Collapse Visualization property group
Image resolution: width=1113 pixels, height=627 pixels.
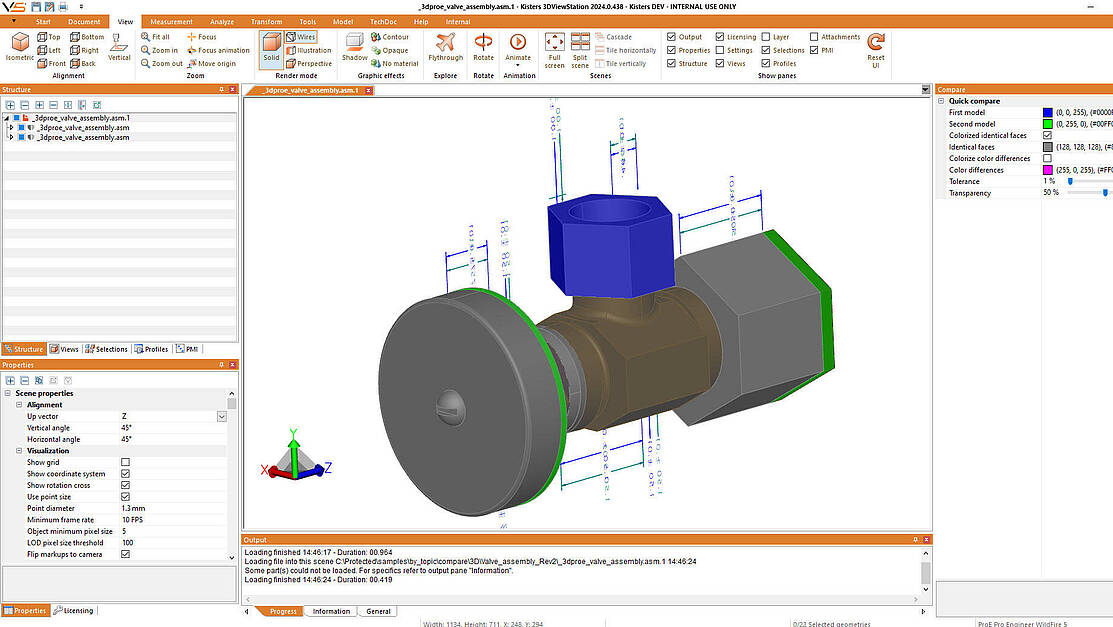[x=19, y=451]
